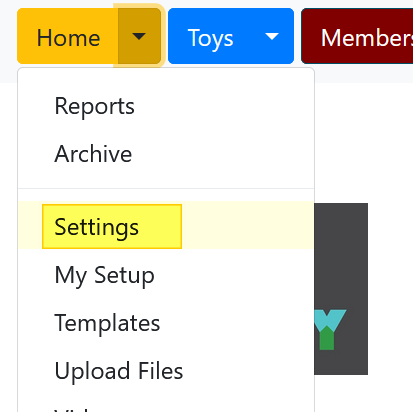Image resolution: width=413 pixels, height=412 pixels.
Task: Click the teal Y-shaped logo graphic
Action: [330, 329]
